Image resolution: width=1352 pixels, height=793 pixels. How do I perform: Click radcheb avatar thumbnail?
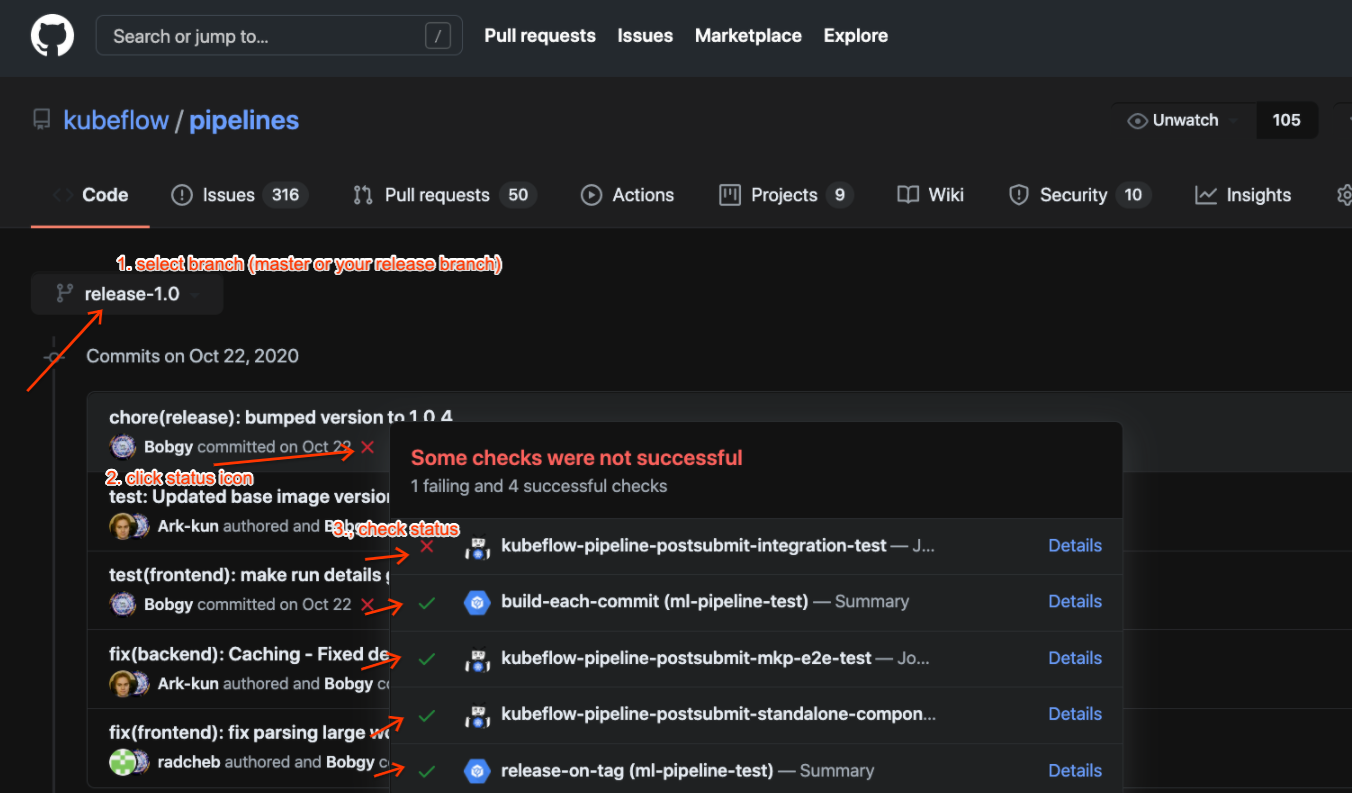[121, 762]
